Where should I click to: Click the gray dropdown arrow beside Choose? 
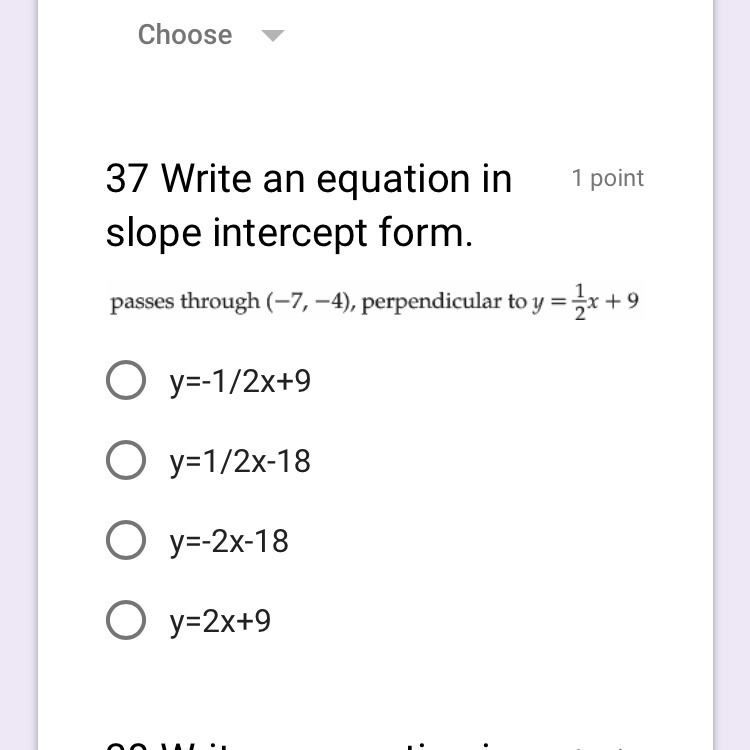pyautogui.click(x=272, y=36)
